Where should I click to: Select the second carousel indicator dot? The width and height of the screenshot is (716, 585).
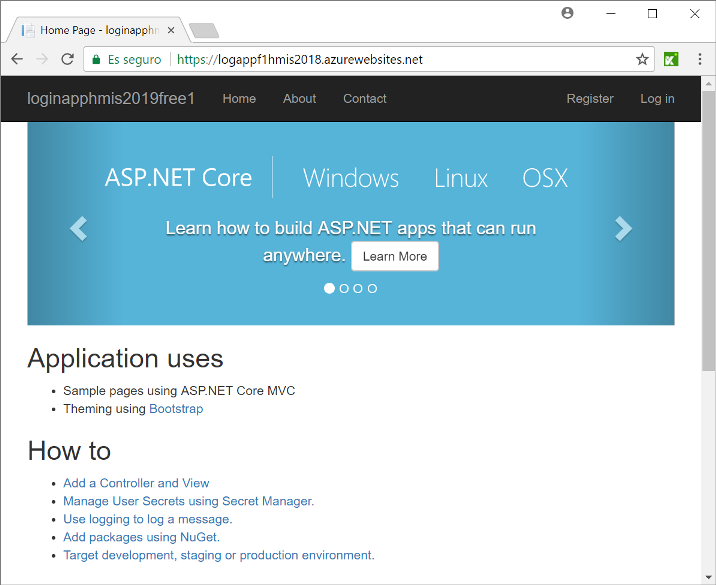[344, 288]
